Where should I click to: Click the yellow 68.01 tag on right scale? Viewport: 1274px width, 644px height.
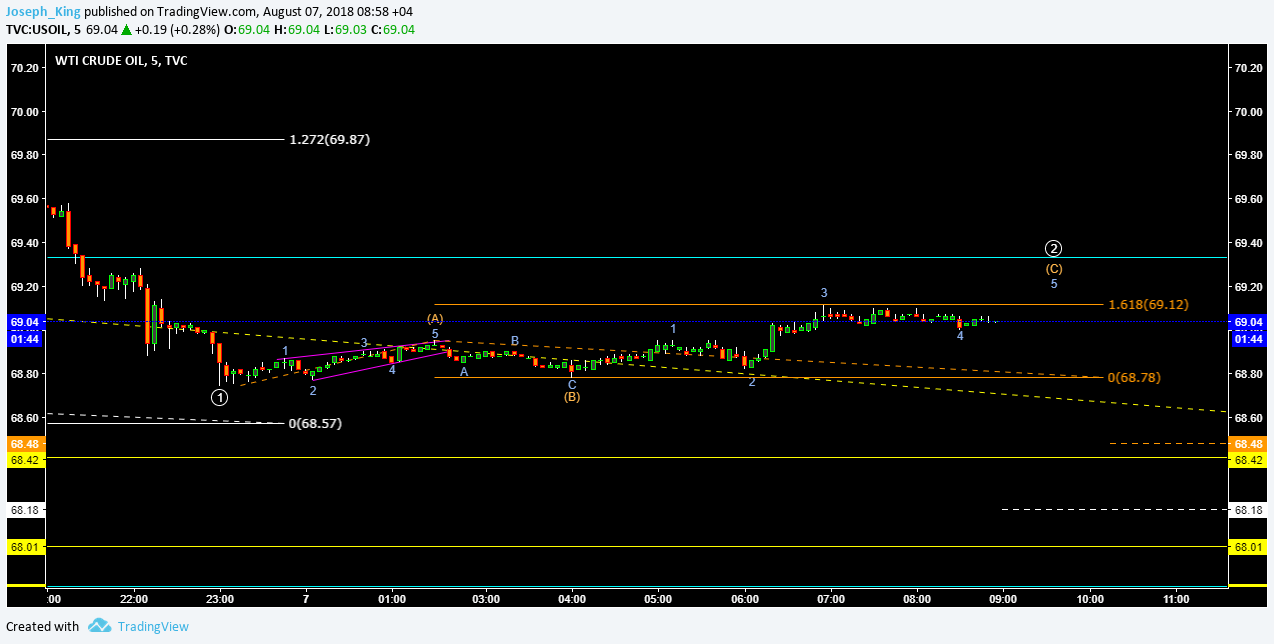[1248, 547]
